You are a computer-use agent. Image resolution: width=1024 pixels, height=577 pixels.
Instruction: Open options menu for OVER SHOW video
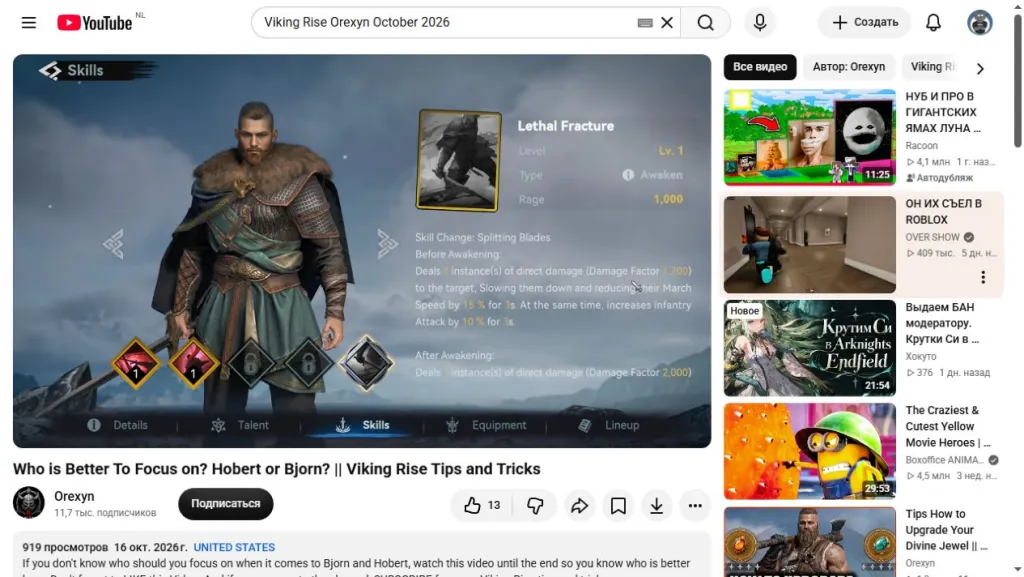[983, 277]
